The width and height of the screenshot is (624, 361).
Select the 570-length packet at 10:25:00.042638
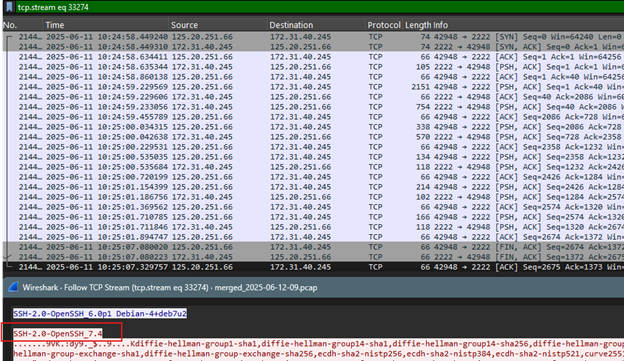(x=313, y=137)
